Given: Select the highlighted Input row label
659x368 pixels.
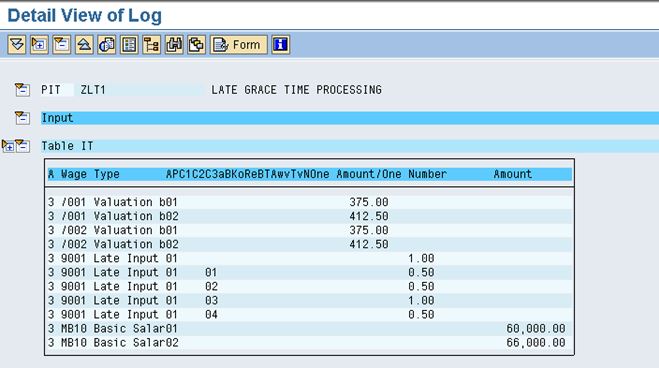Looking at the screenshot, I should pos(57,118).
